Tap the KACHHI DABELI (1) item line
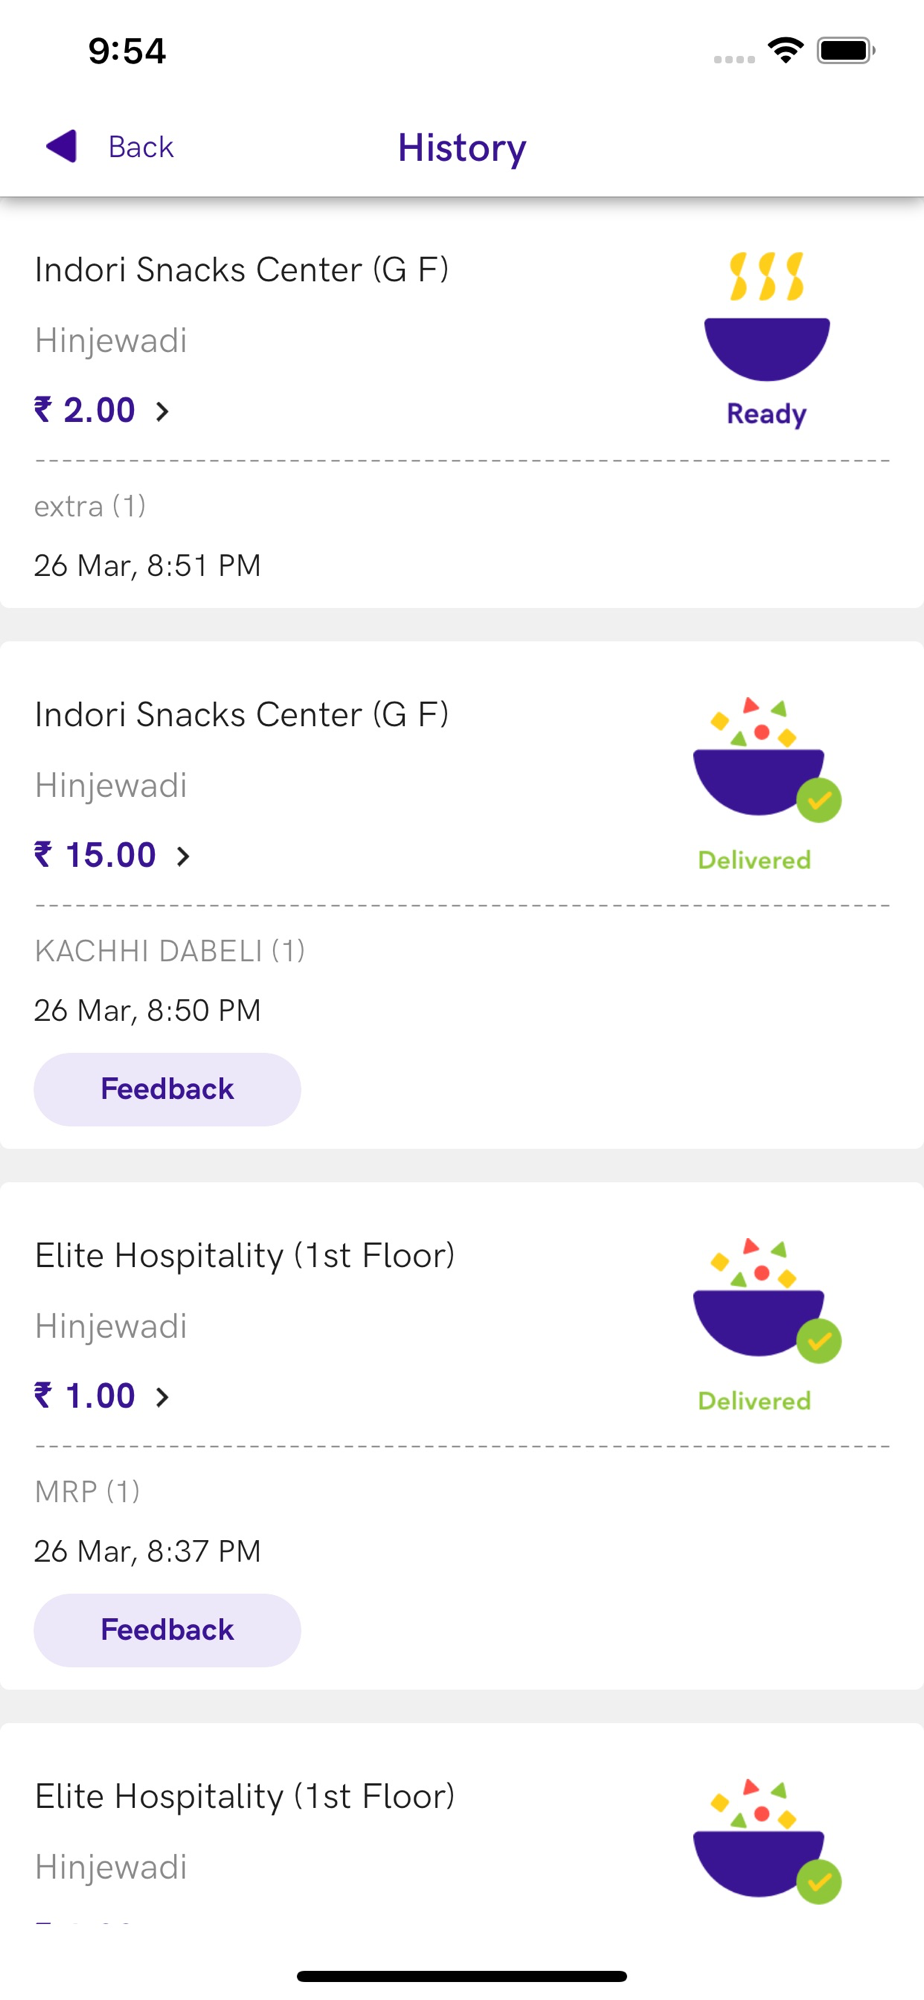Viewport: 924px width, 2000px height. [170, 950]
